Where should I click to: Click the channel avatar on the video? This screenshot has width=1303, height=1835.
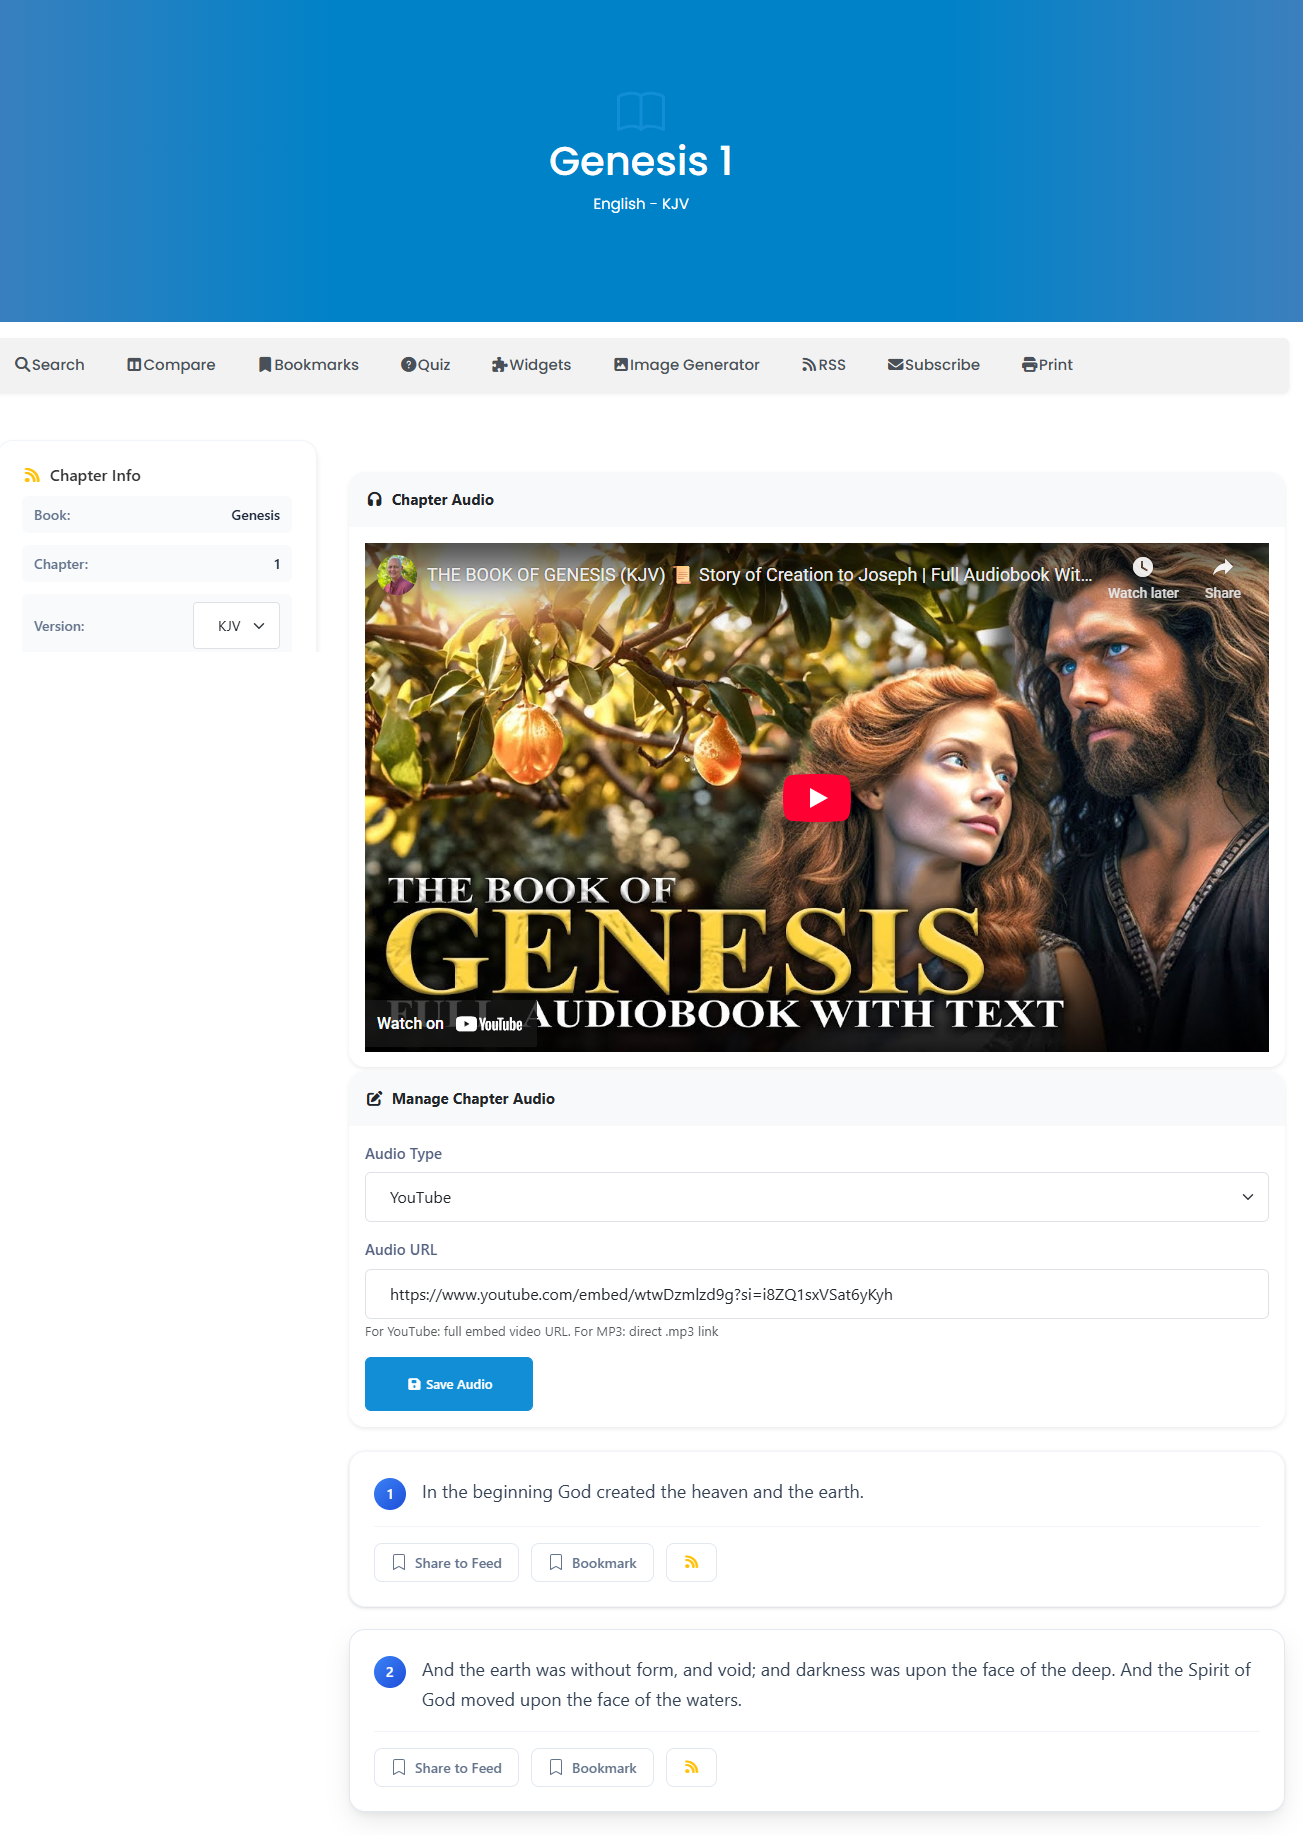[397, 575]
